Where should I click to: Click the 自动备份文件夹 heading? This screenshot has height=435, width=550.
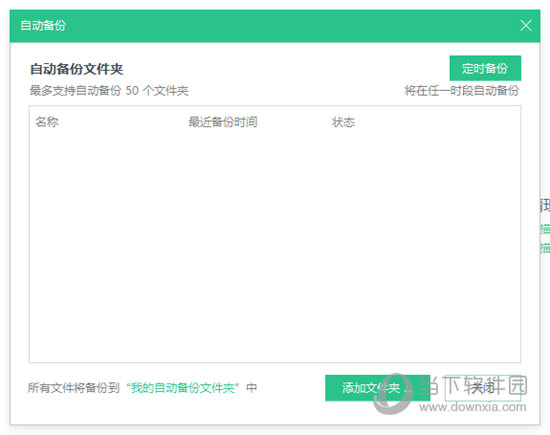(76, 69)
